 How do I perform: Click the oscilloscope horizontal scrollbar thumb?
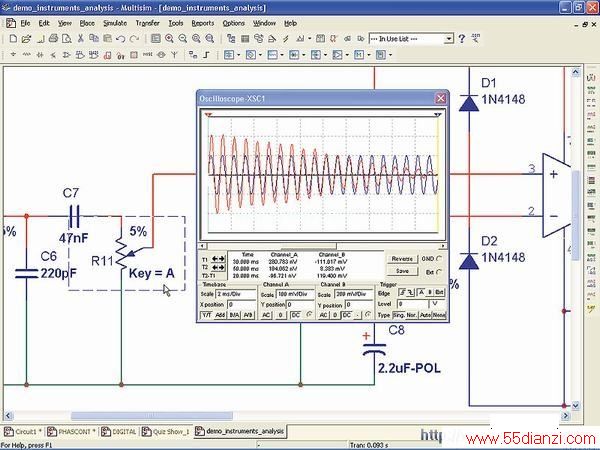[x=308, y=246]
